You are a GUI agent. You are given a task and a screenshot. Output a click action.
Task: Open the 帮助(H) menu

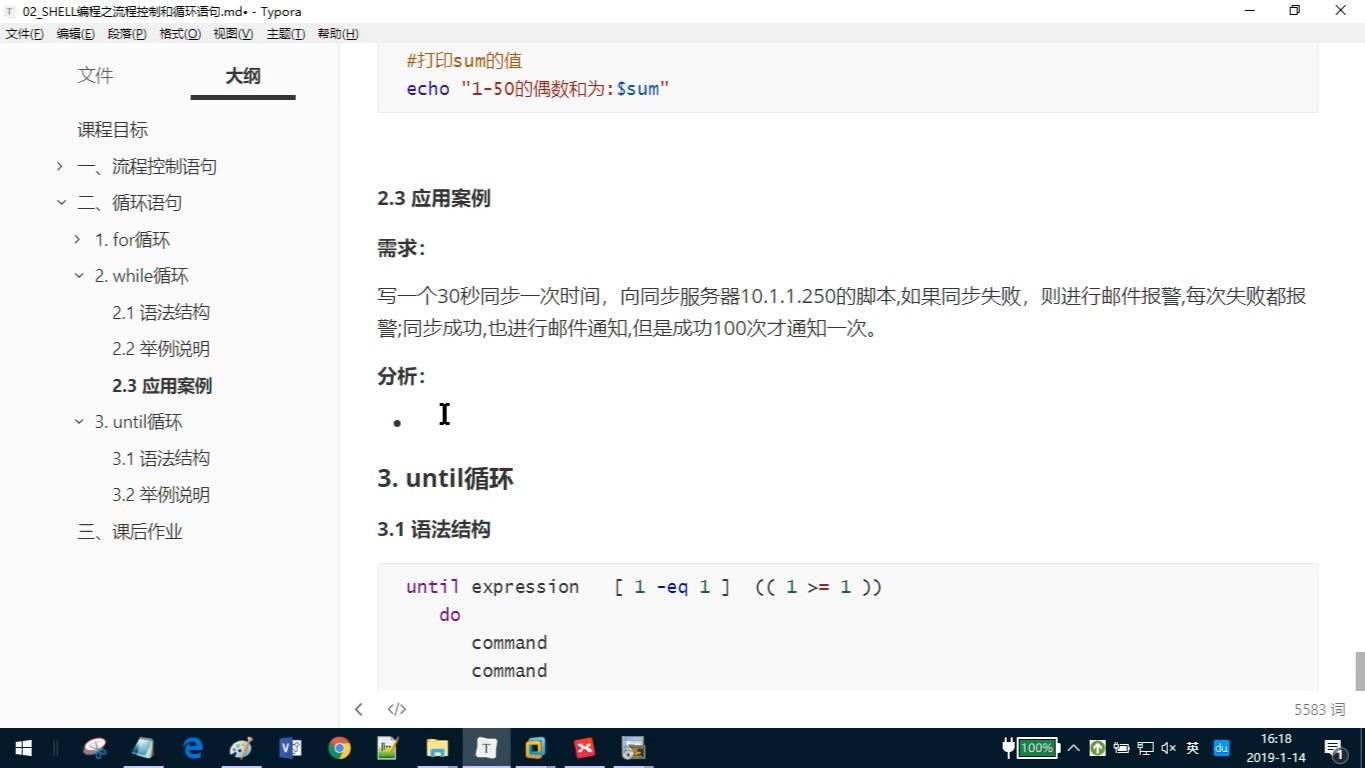(338, 34)
